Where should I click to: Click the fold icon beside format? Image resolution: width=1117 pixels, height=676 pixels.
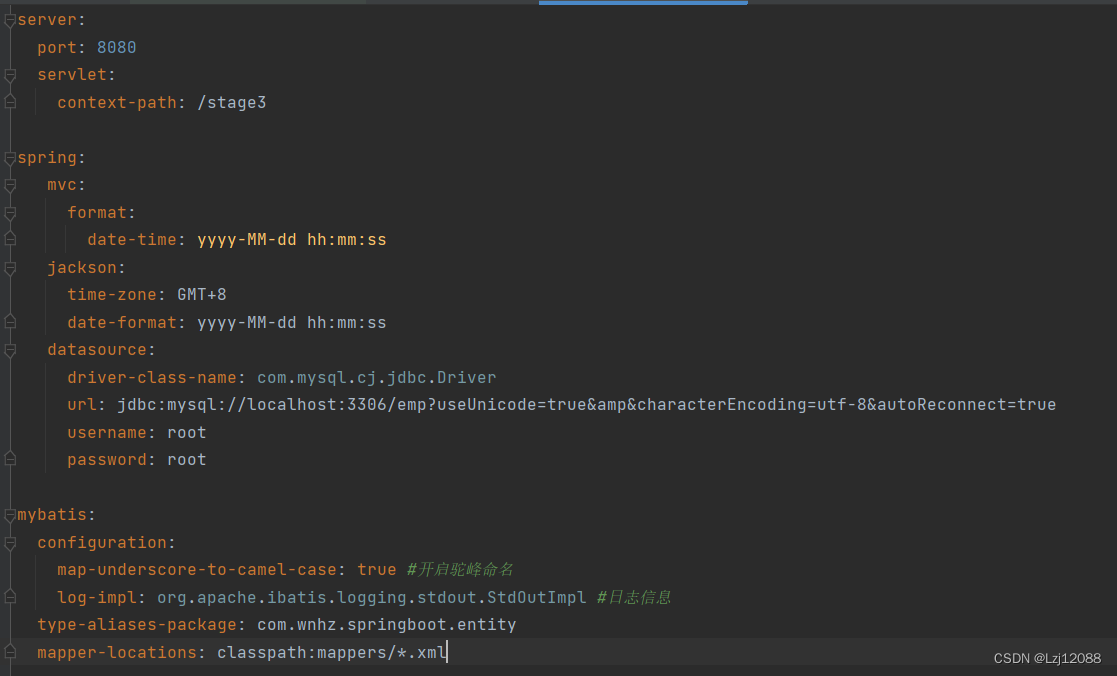pyautogui.click(x=9, y=212)
